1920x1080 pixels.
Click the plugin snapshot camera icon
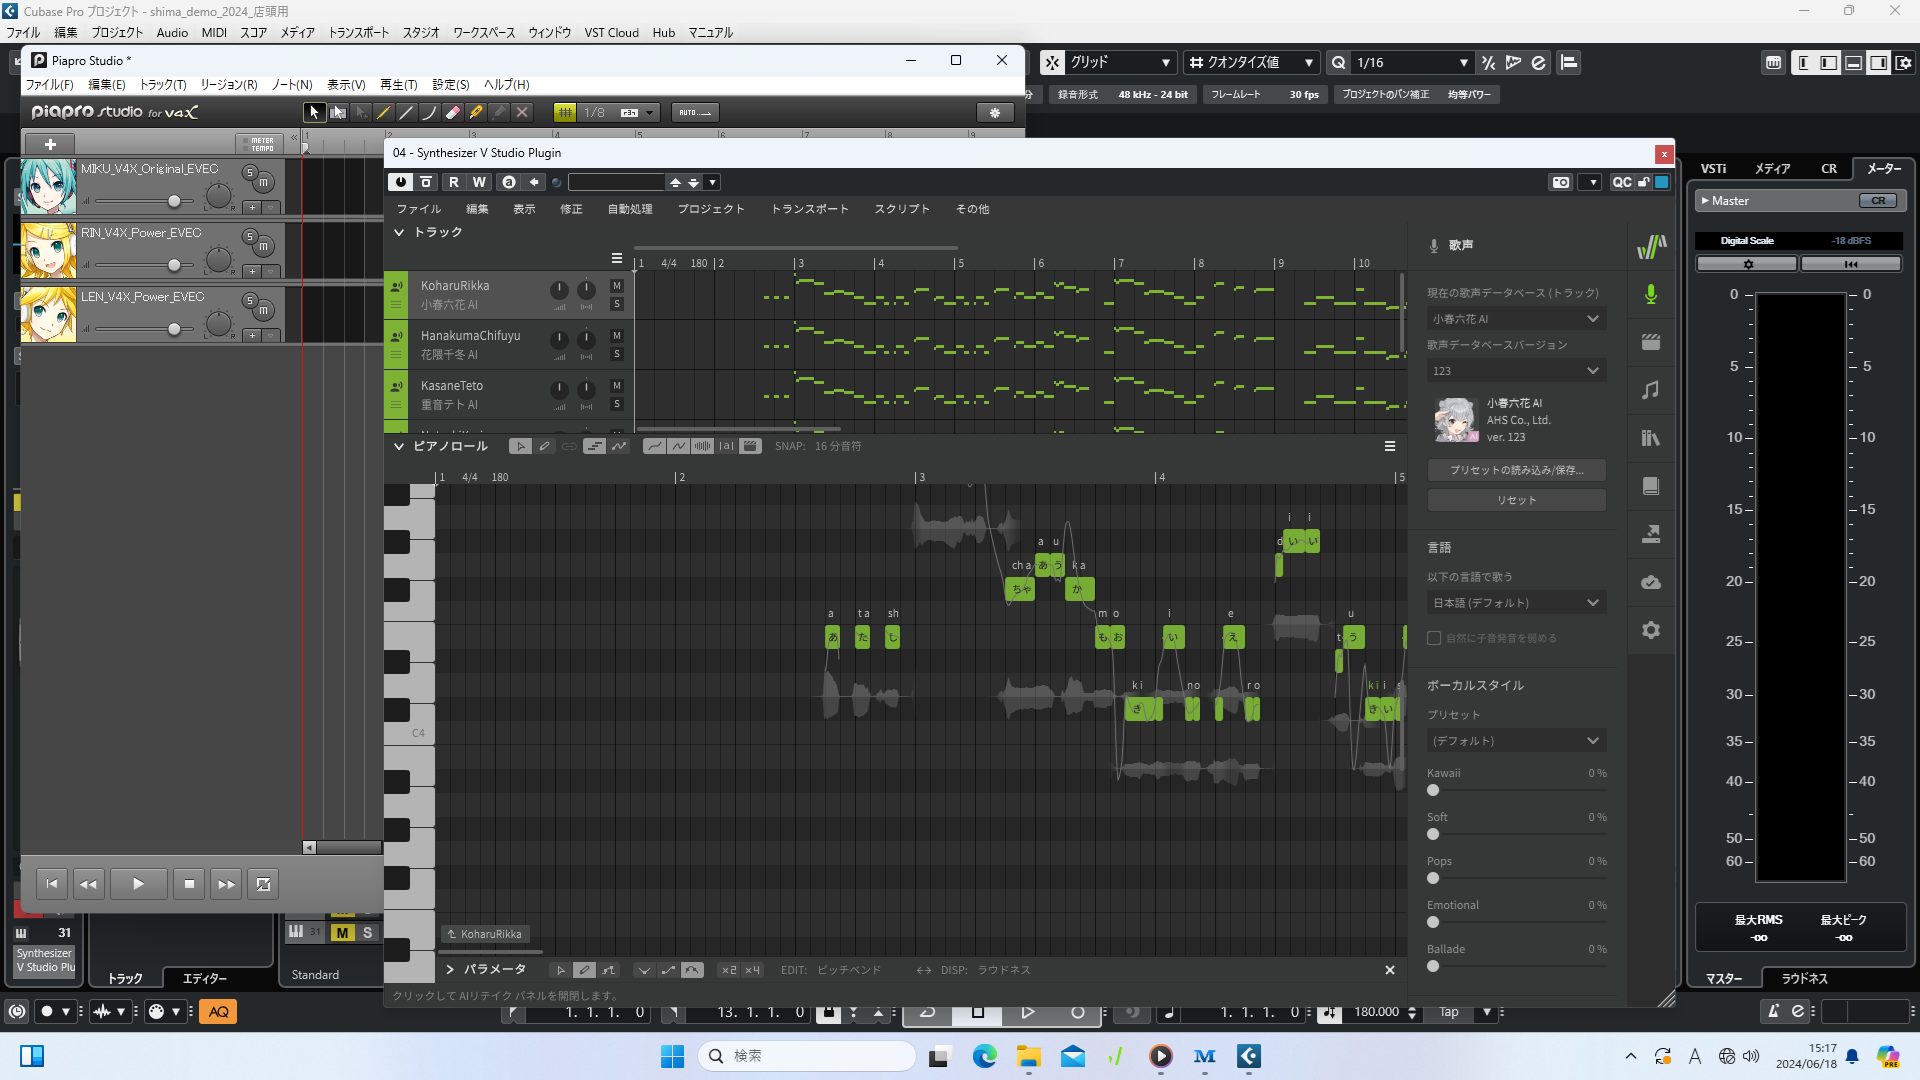1560,182
